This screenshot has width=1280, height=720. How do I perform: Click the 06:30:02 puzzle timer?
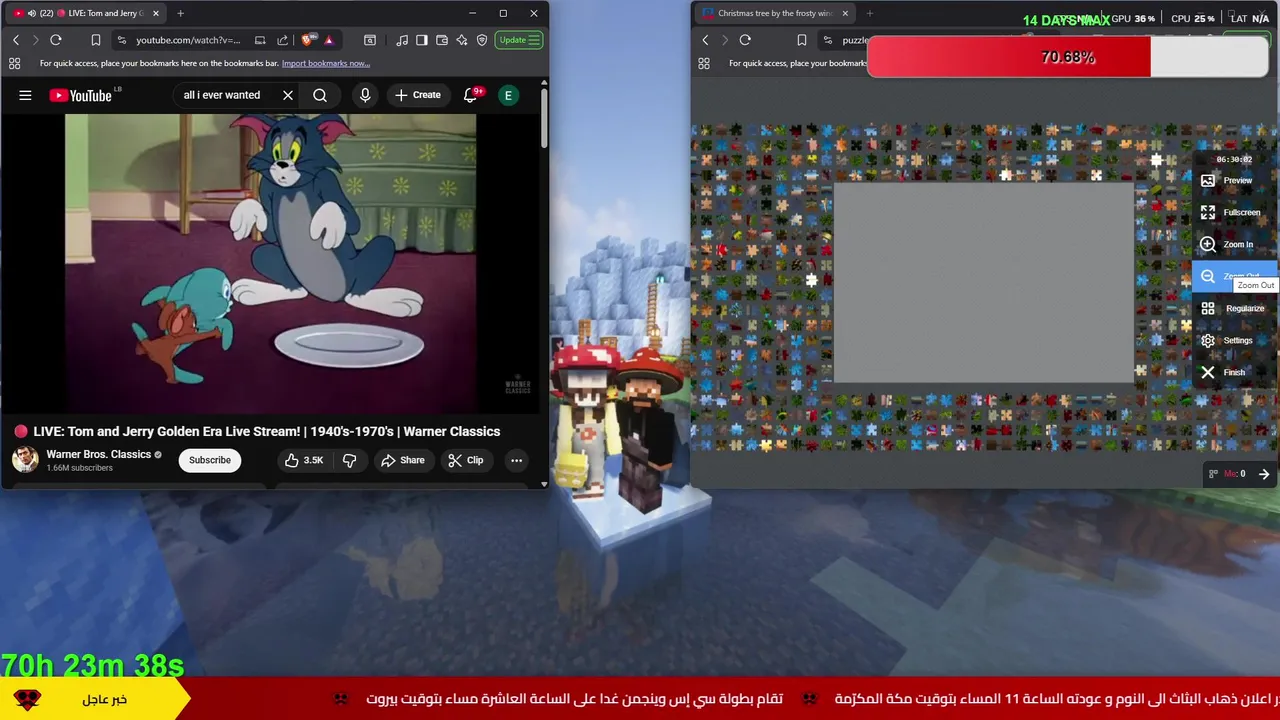(x=1234, y=159)
